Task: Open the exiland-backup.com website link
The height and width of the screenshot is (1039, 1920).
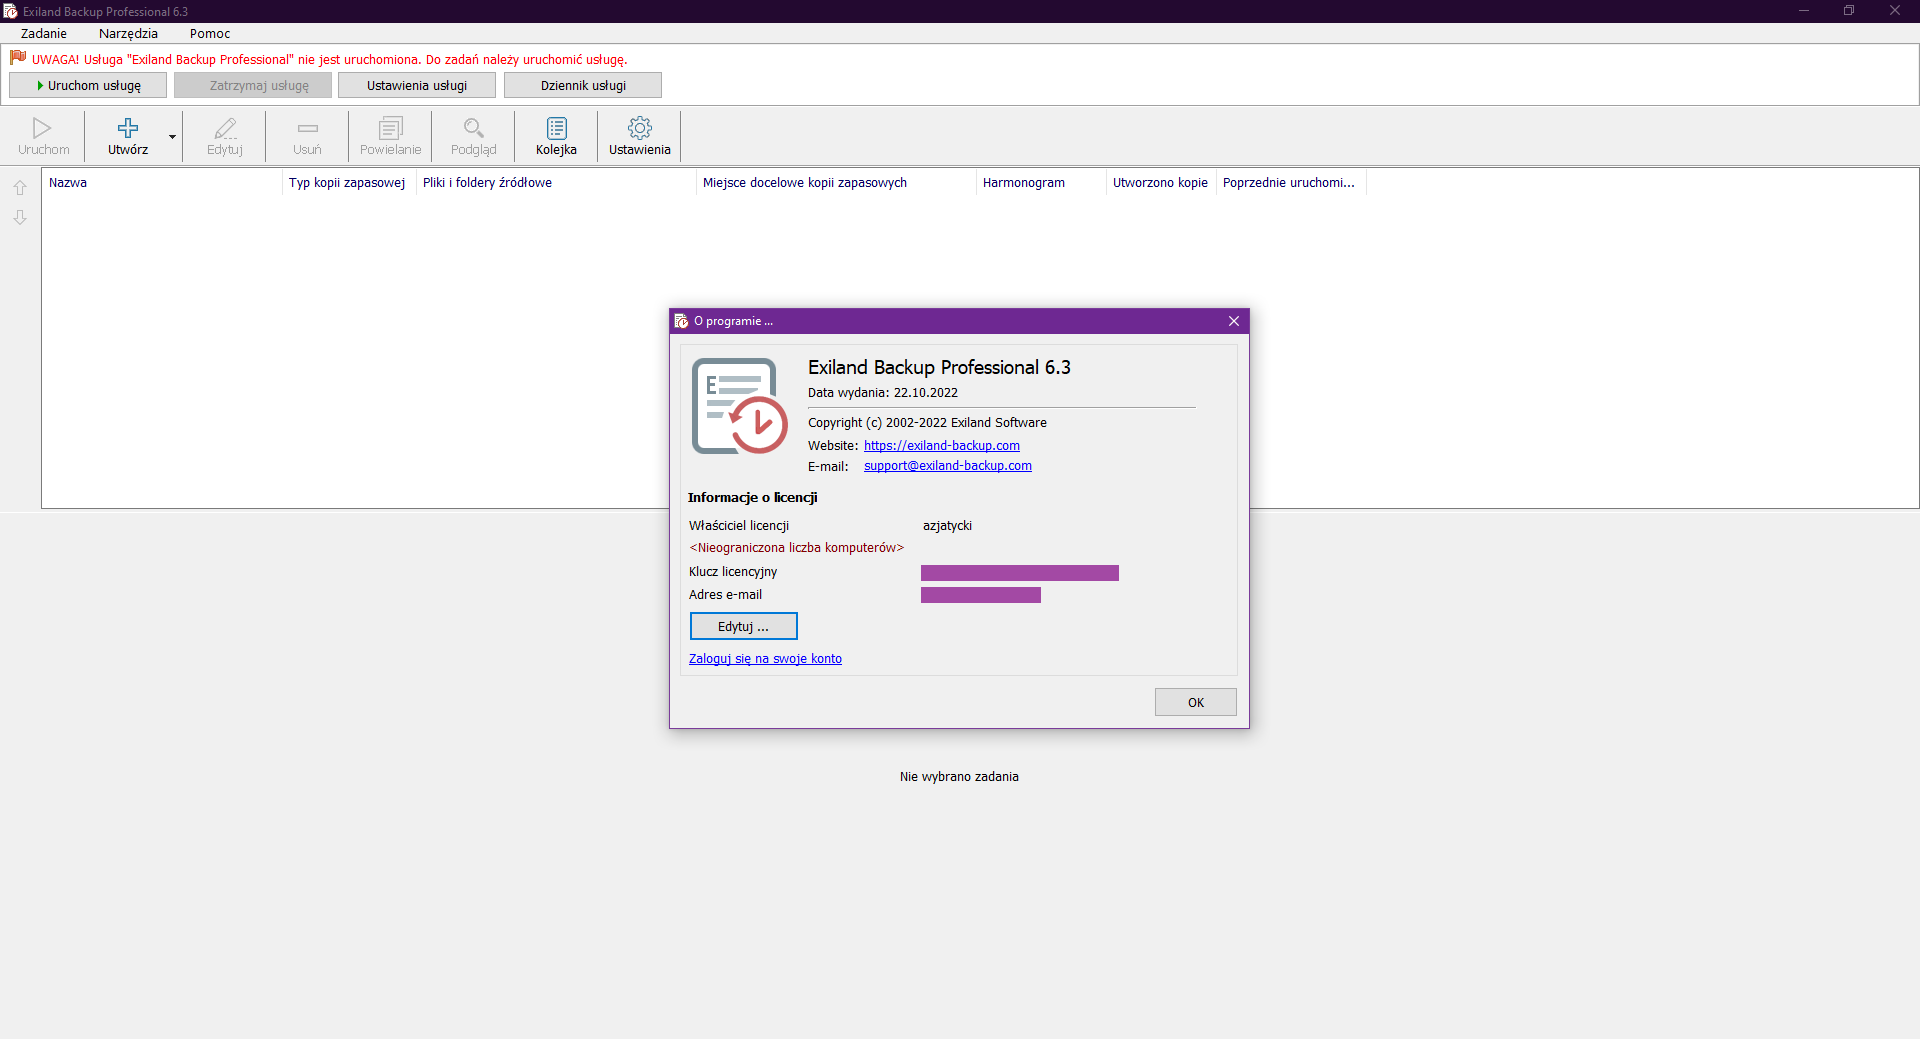Action: (x=942, y=446)
